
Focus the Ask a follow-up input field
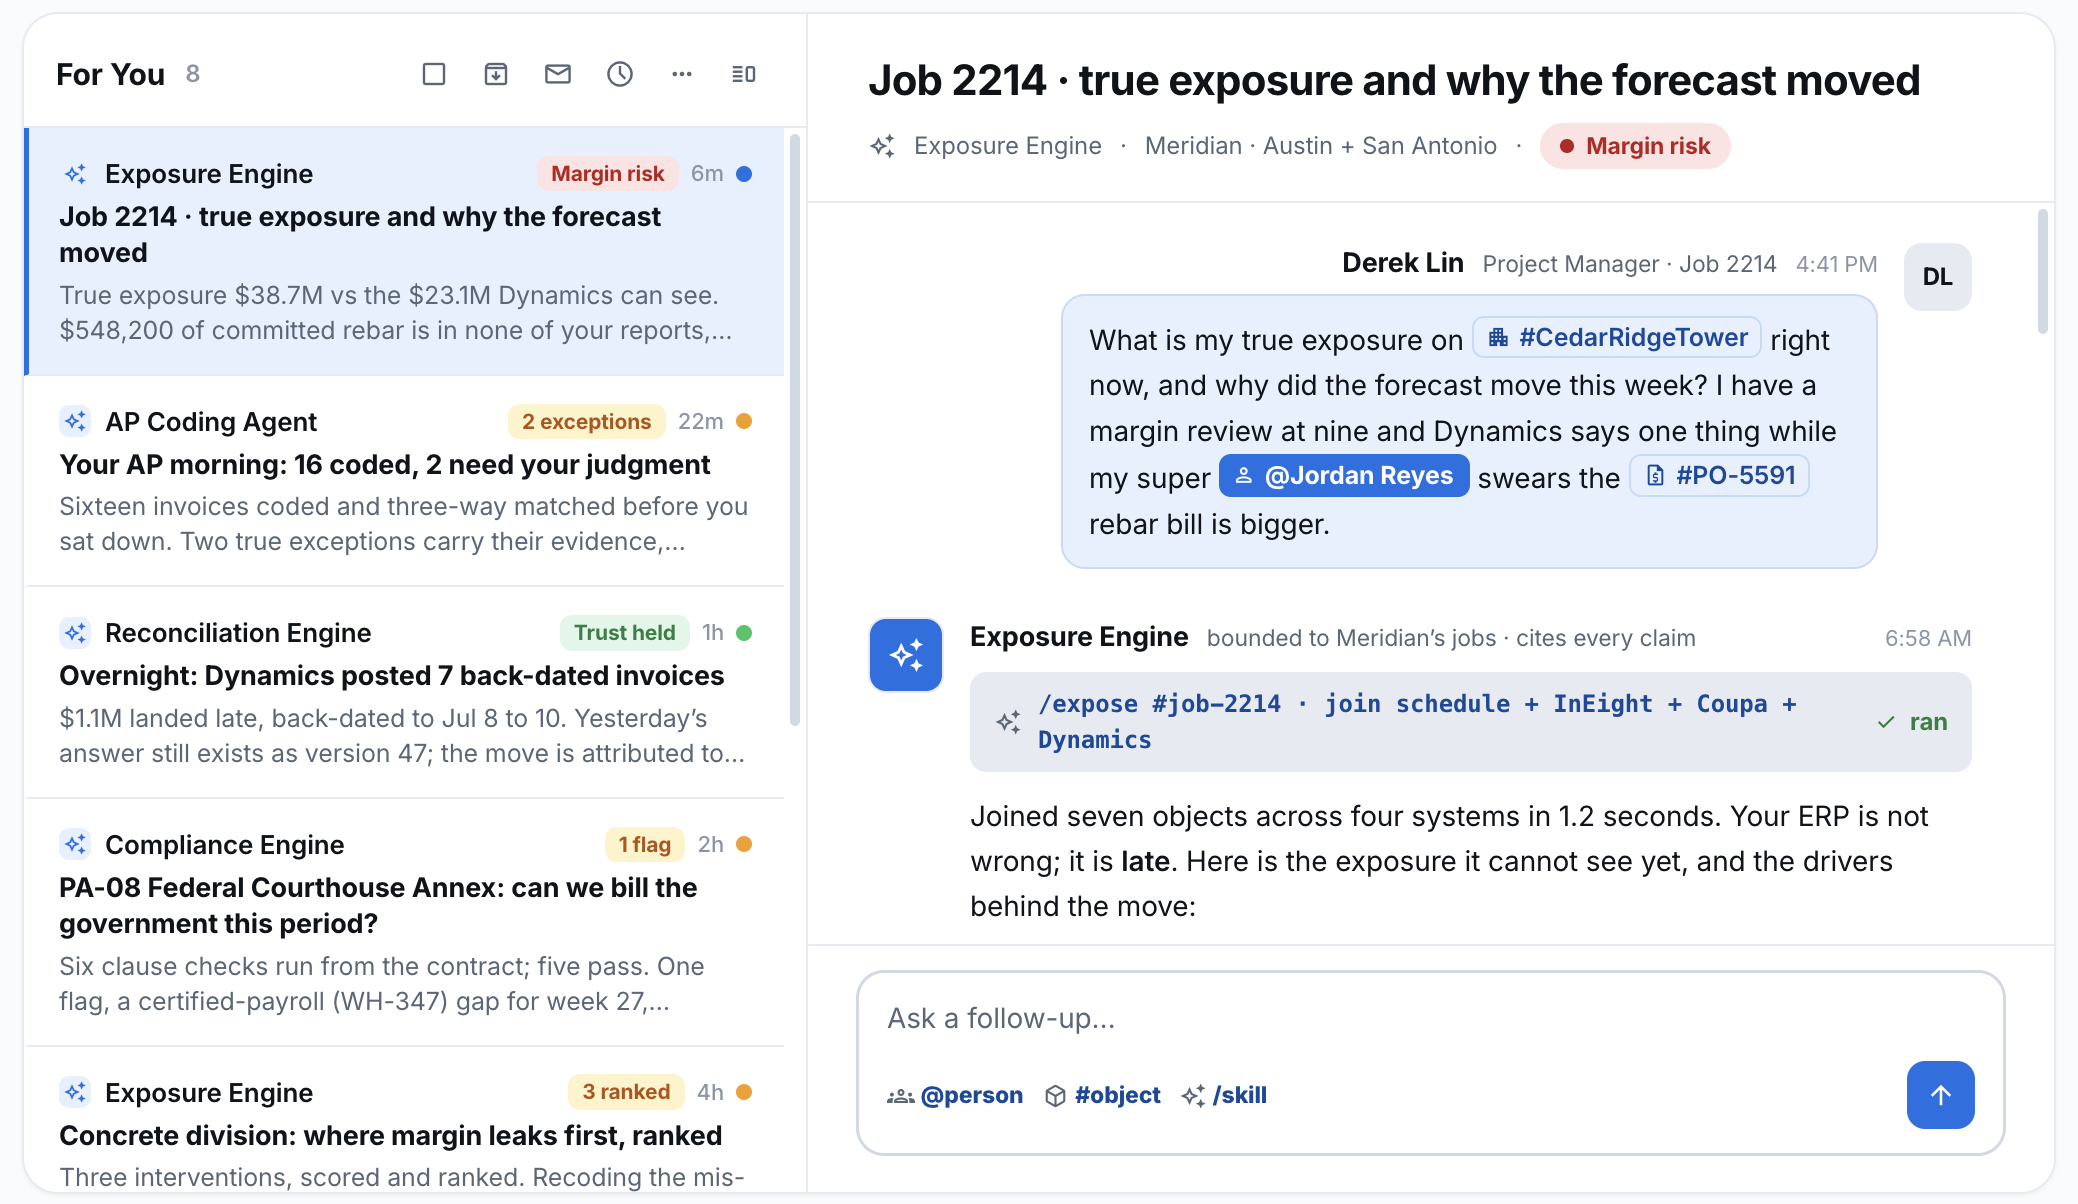click(1430, 1018)
